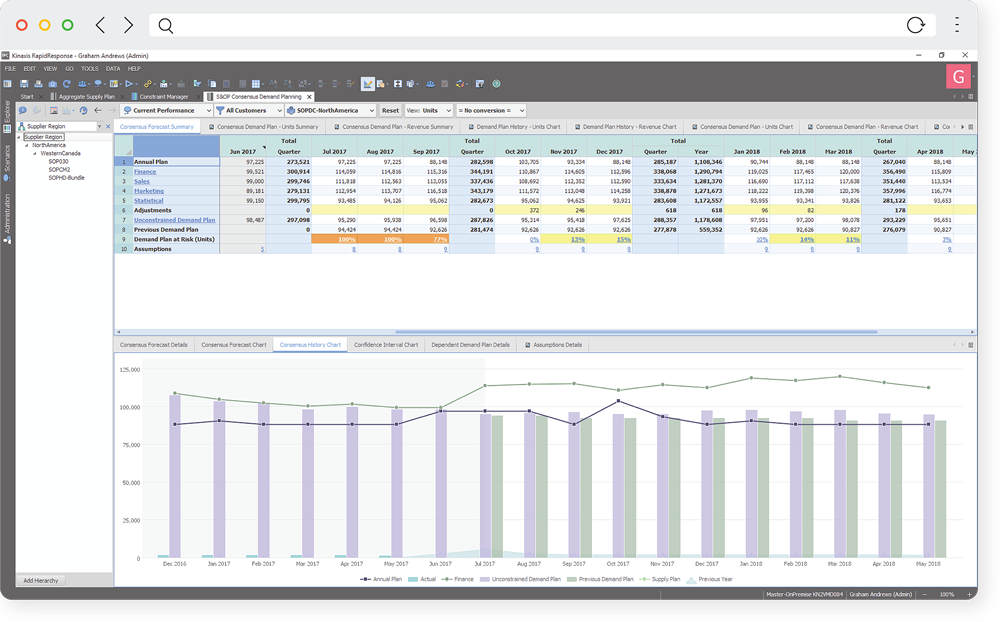Click the Copy documents icon in toolbar
1000x622 pixels.
click(212, 84)
